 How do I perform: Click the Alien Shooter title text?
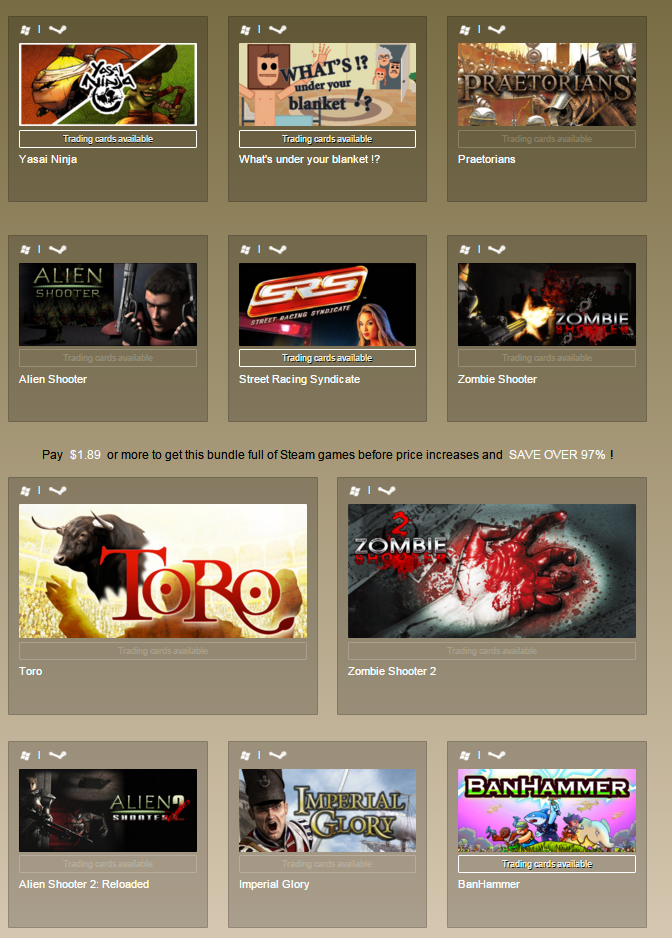53,379
